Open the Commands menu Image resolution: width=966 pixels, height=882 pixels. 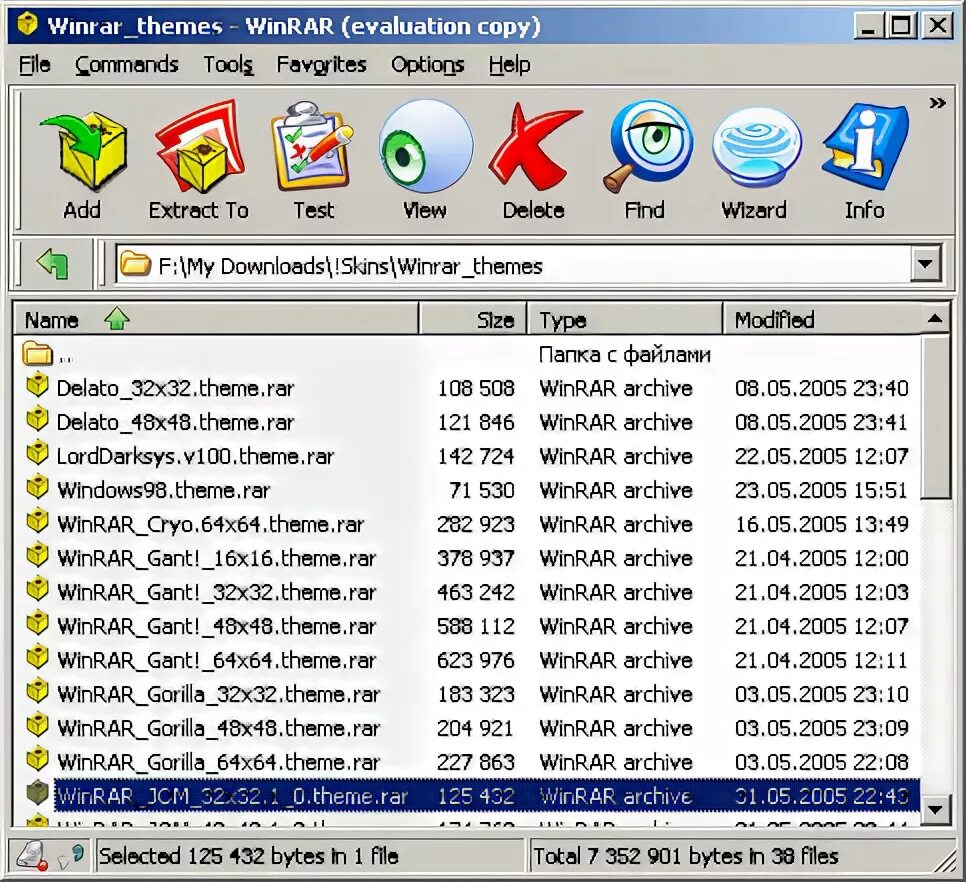pyautogui.click(x=126, y=64)
